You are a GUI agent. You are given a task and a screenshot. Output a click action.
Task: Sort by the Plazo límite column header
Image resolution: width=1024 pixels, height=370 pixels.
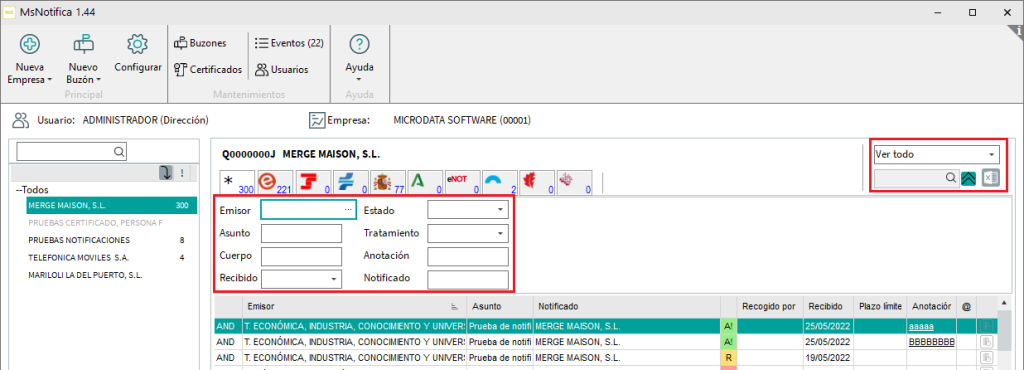880,306
